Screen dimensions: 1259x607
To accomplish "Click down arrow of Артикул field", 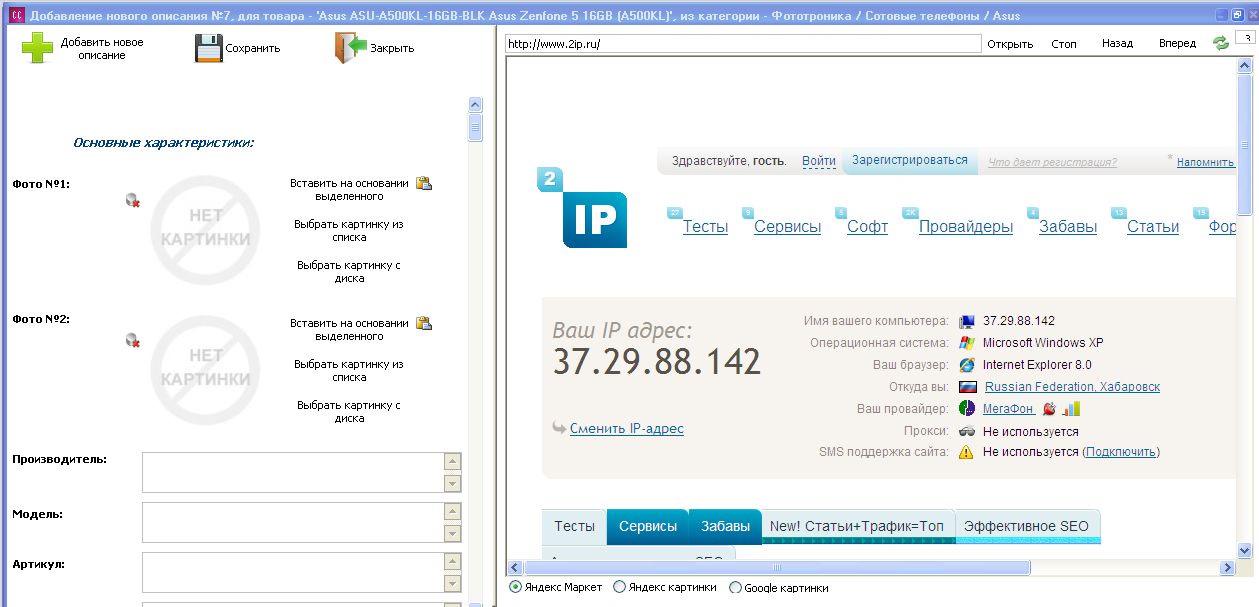I will tap(452, 583).
